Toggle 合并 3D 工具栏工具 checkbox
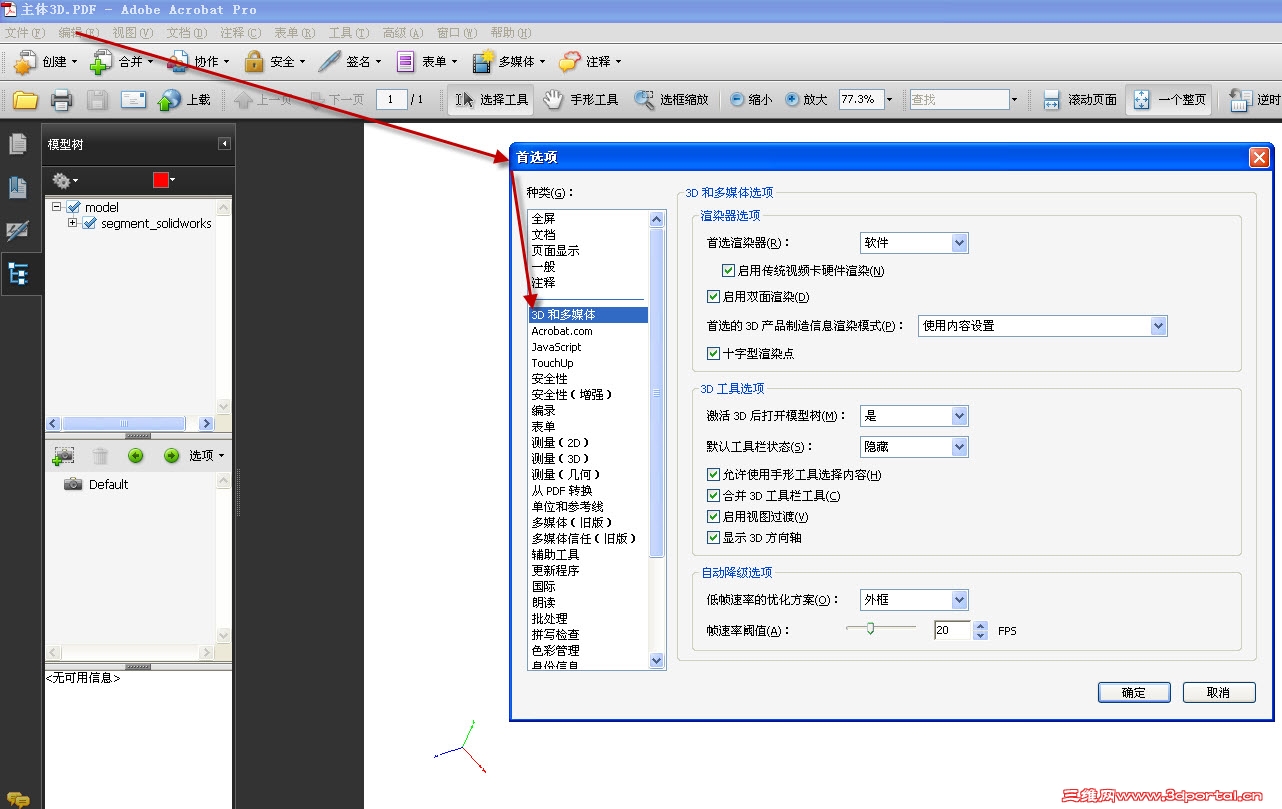This screenshot has width=1282, height=809. [x=713, y=496]
